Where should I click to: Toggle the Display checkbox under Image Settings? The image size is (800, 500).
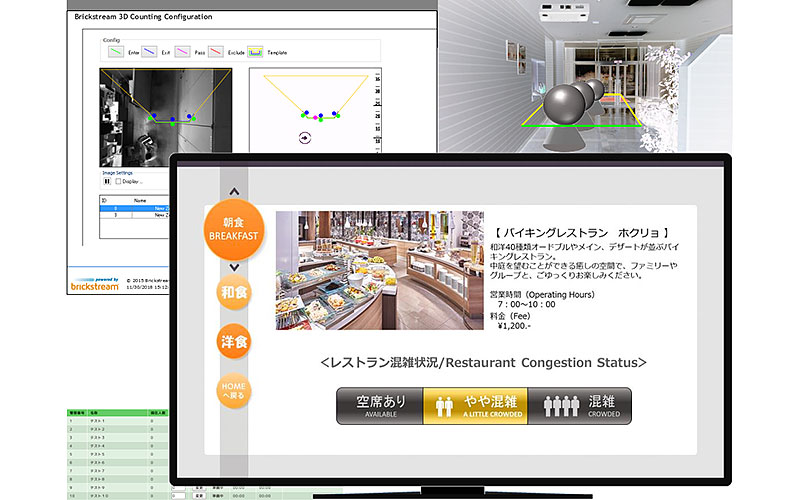(x=118, y=181)
